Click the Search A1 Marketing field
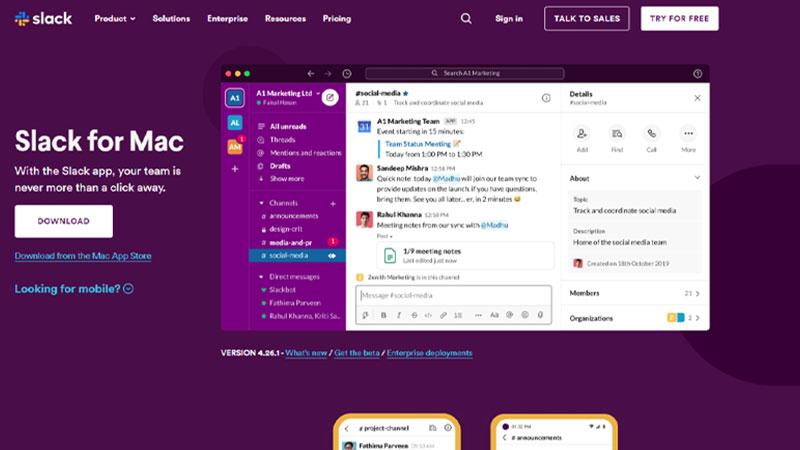Screen dimensions: 800x450 (465, 73)
